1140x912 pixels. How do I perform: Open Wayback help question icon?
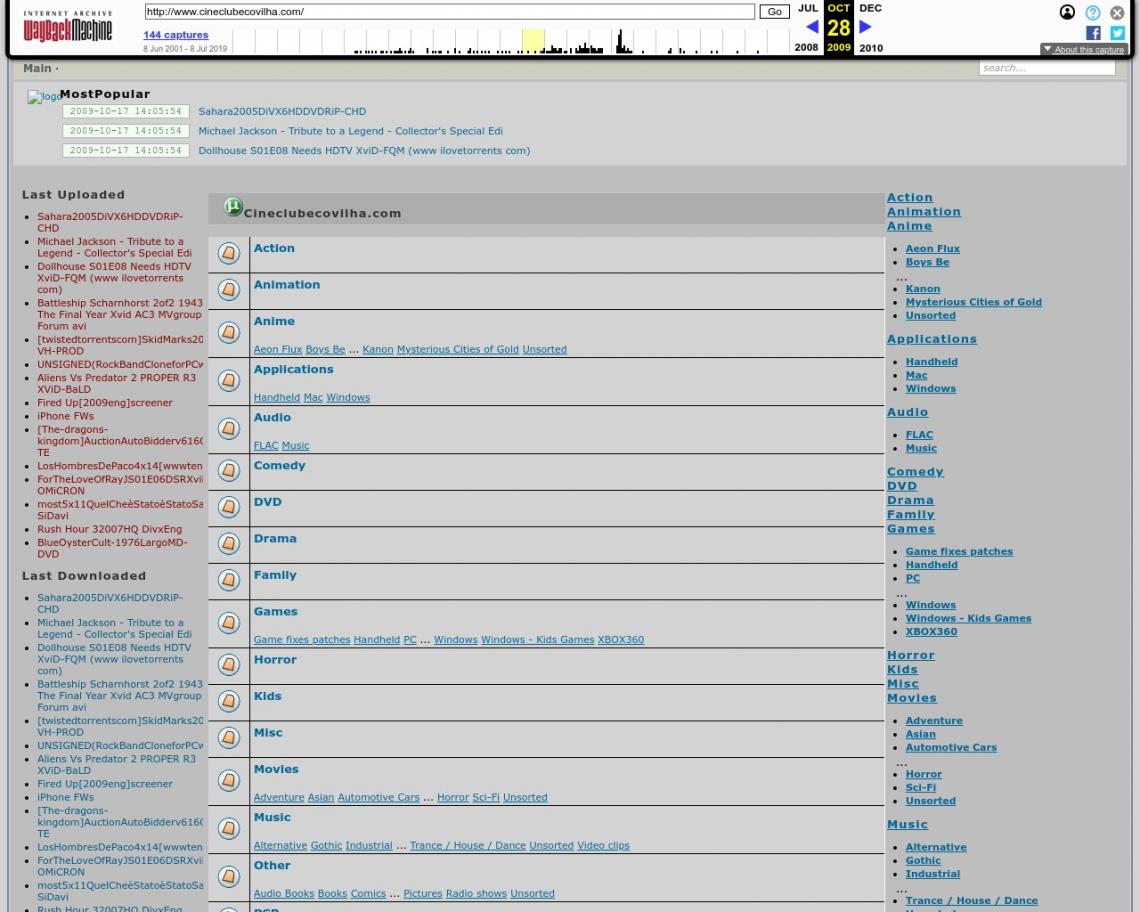coord(1092,12)
